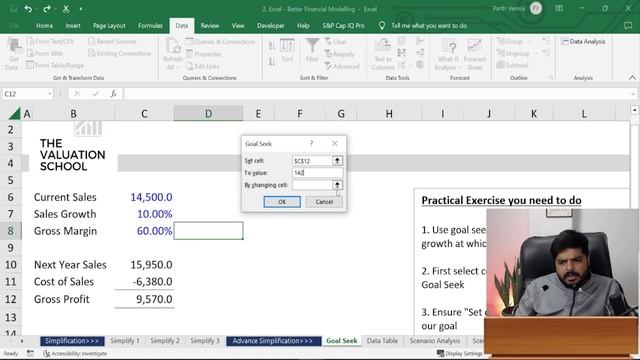
Task: Open Queries & Connections pane
Action: click(x=220, y=42)
